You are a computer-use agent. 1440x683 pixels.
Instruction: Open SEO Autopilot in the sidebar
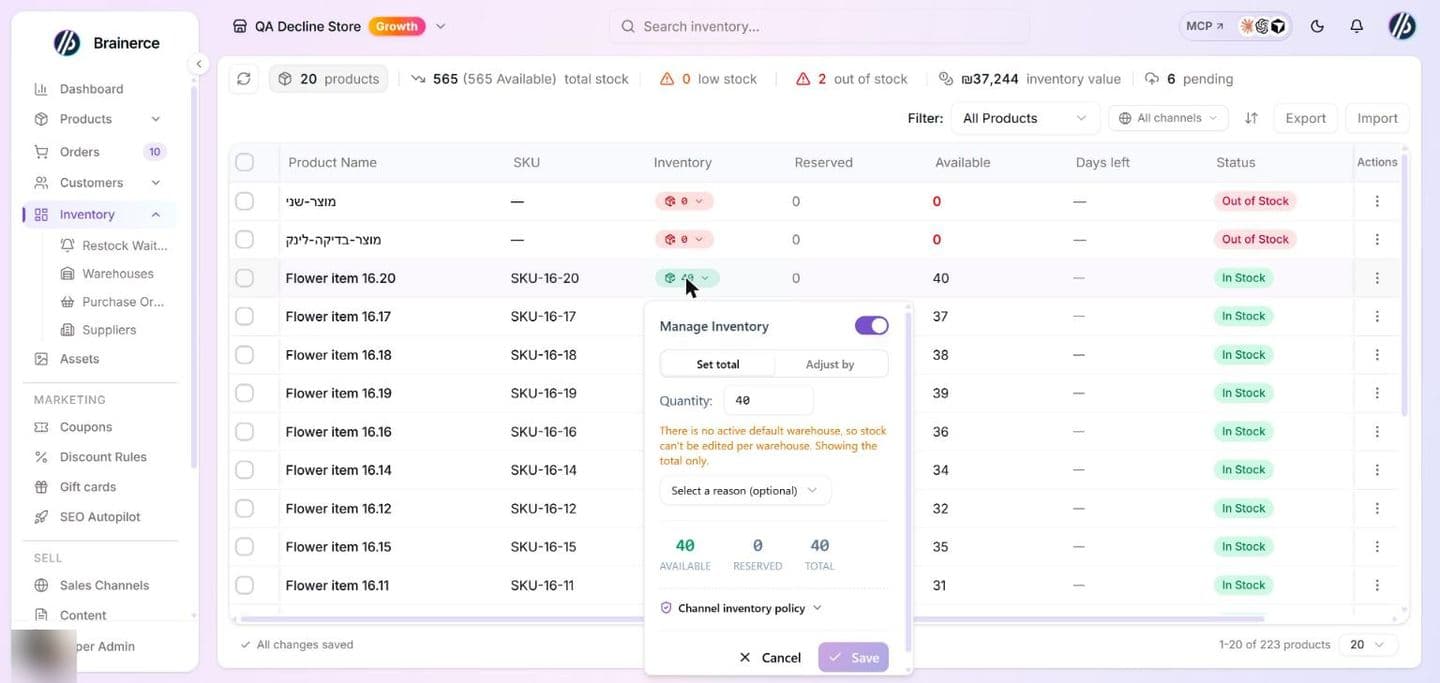click(x=100, y=517)
